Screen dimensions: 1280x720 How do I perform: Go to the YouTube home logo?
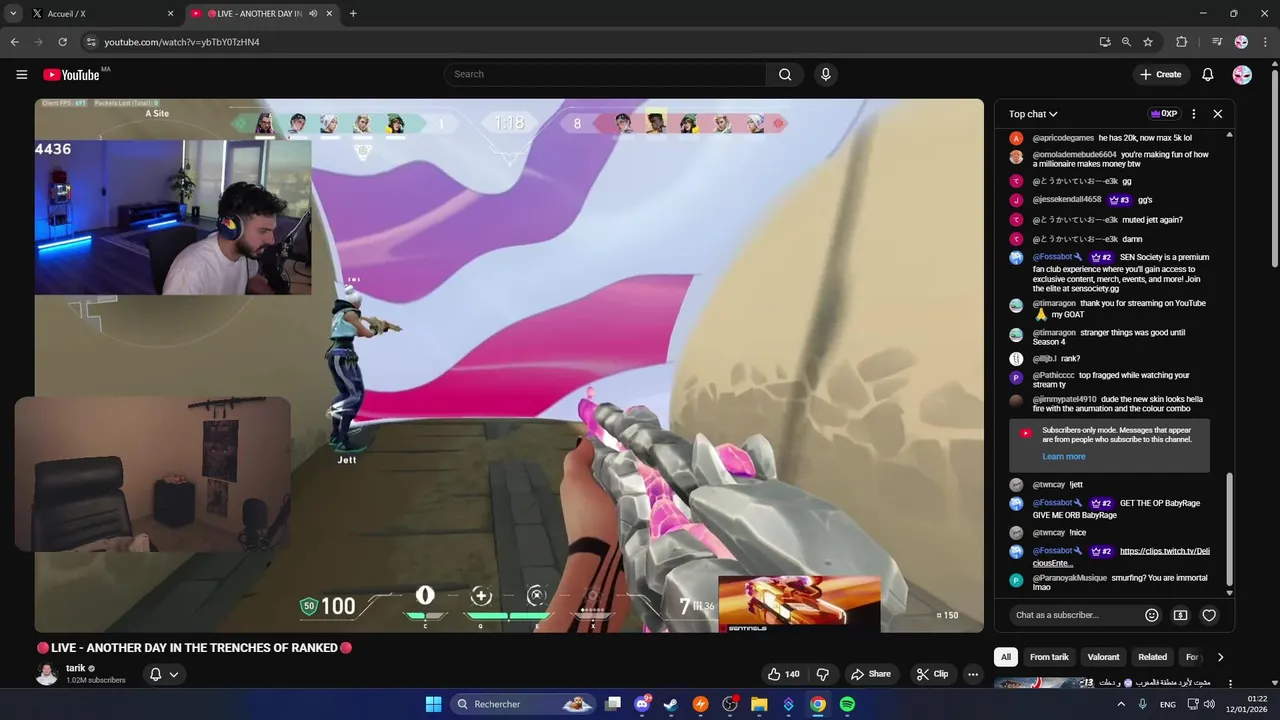[x=71, y=74]
